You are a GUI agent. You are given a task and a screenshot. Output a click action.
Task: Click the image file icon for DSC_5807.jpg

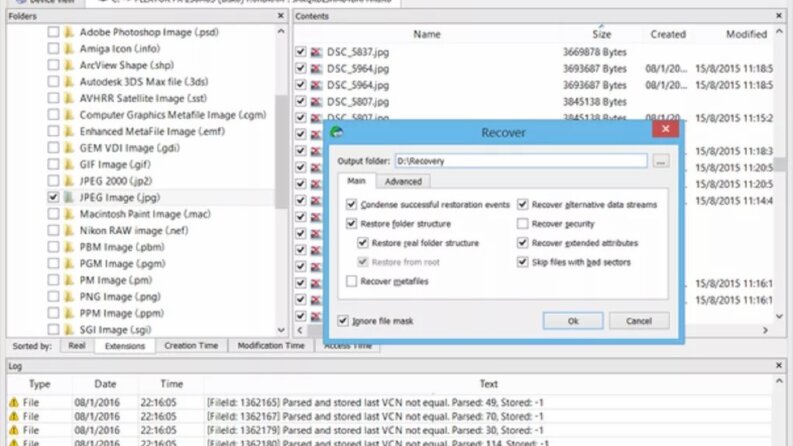click(317, 102)
